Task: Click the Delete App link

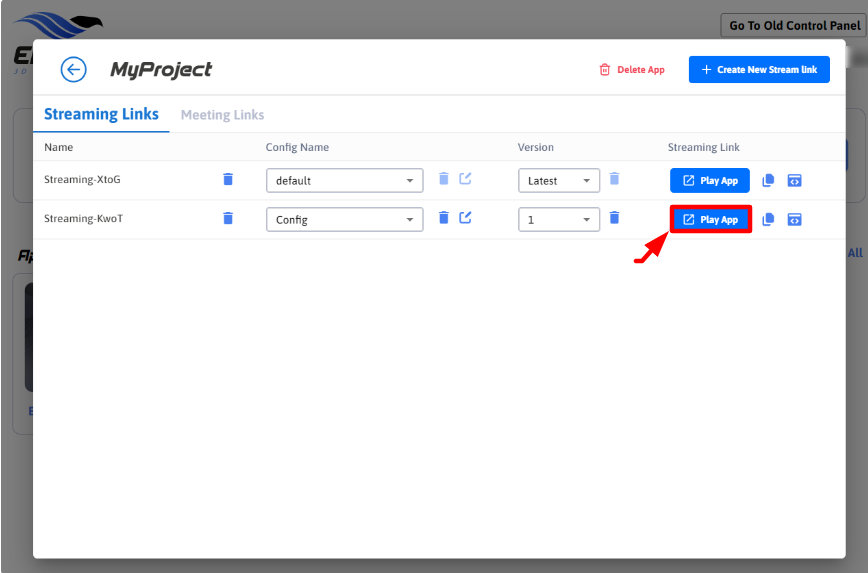Action: pos(631,70)
